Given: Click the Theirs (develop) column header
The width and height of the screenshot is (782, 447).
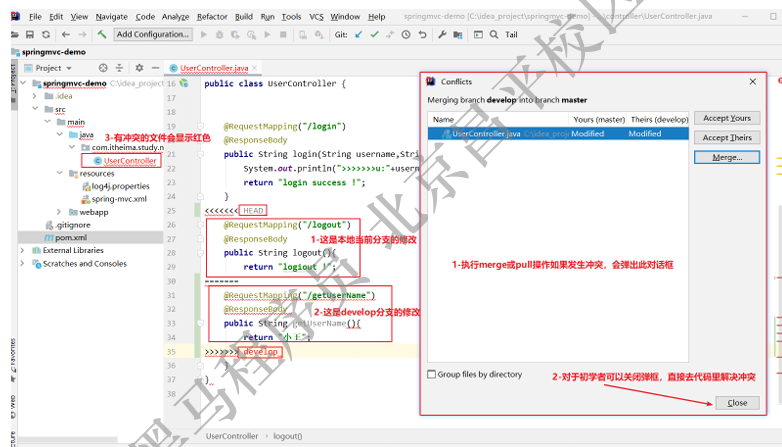Looking at the screenshot, I should click(659, 119).
